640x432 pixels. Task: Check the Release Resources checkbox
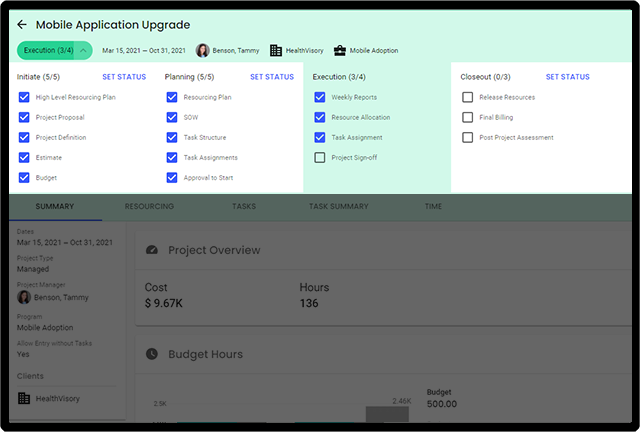tap(467, 97)
